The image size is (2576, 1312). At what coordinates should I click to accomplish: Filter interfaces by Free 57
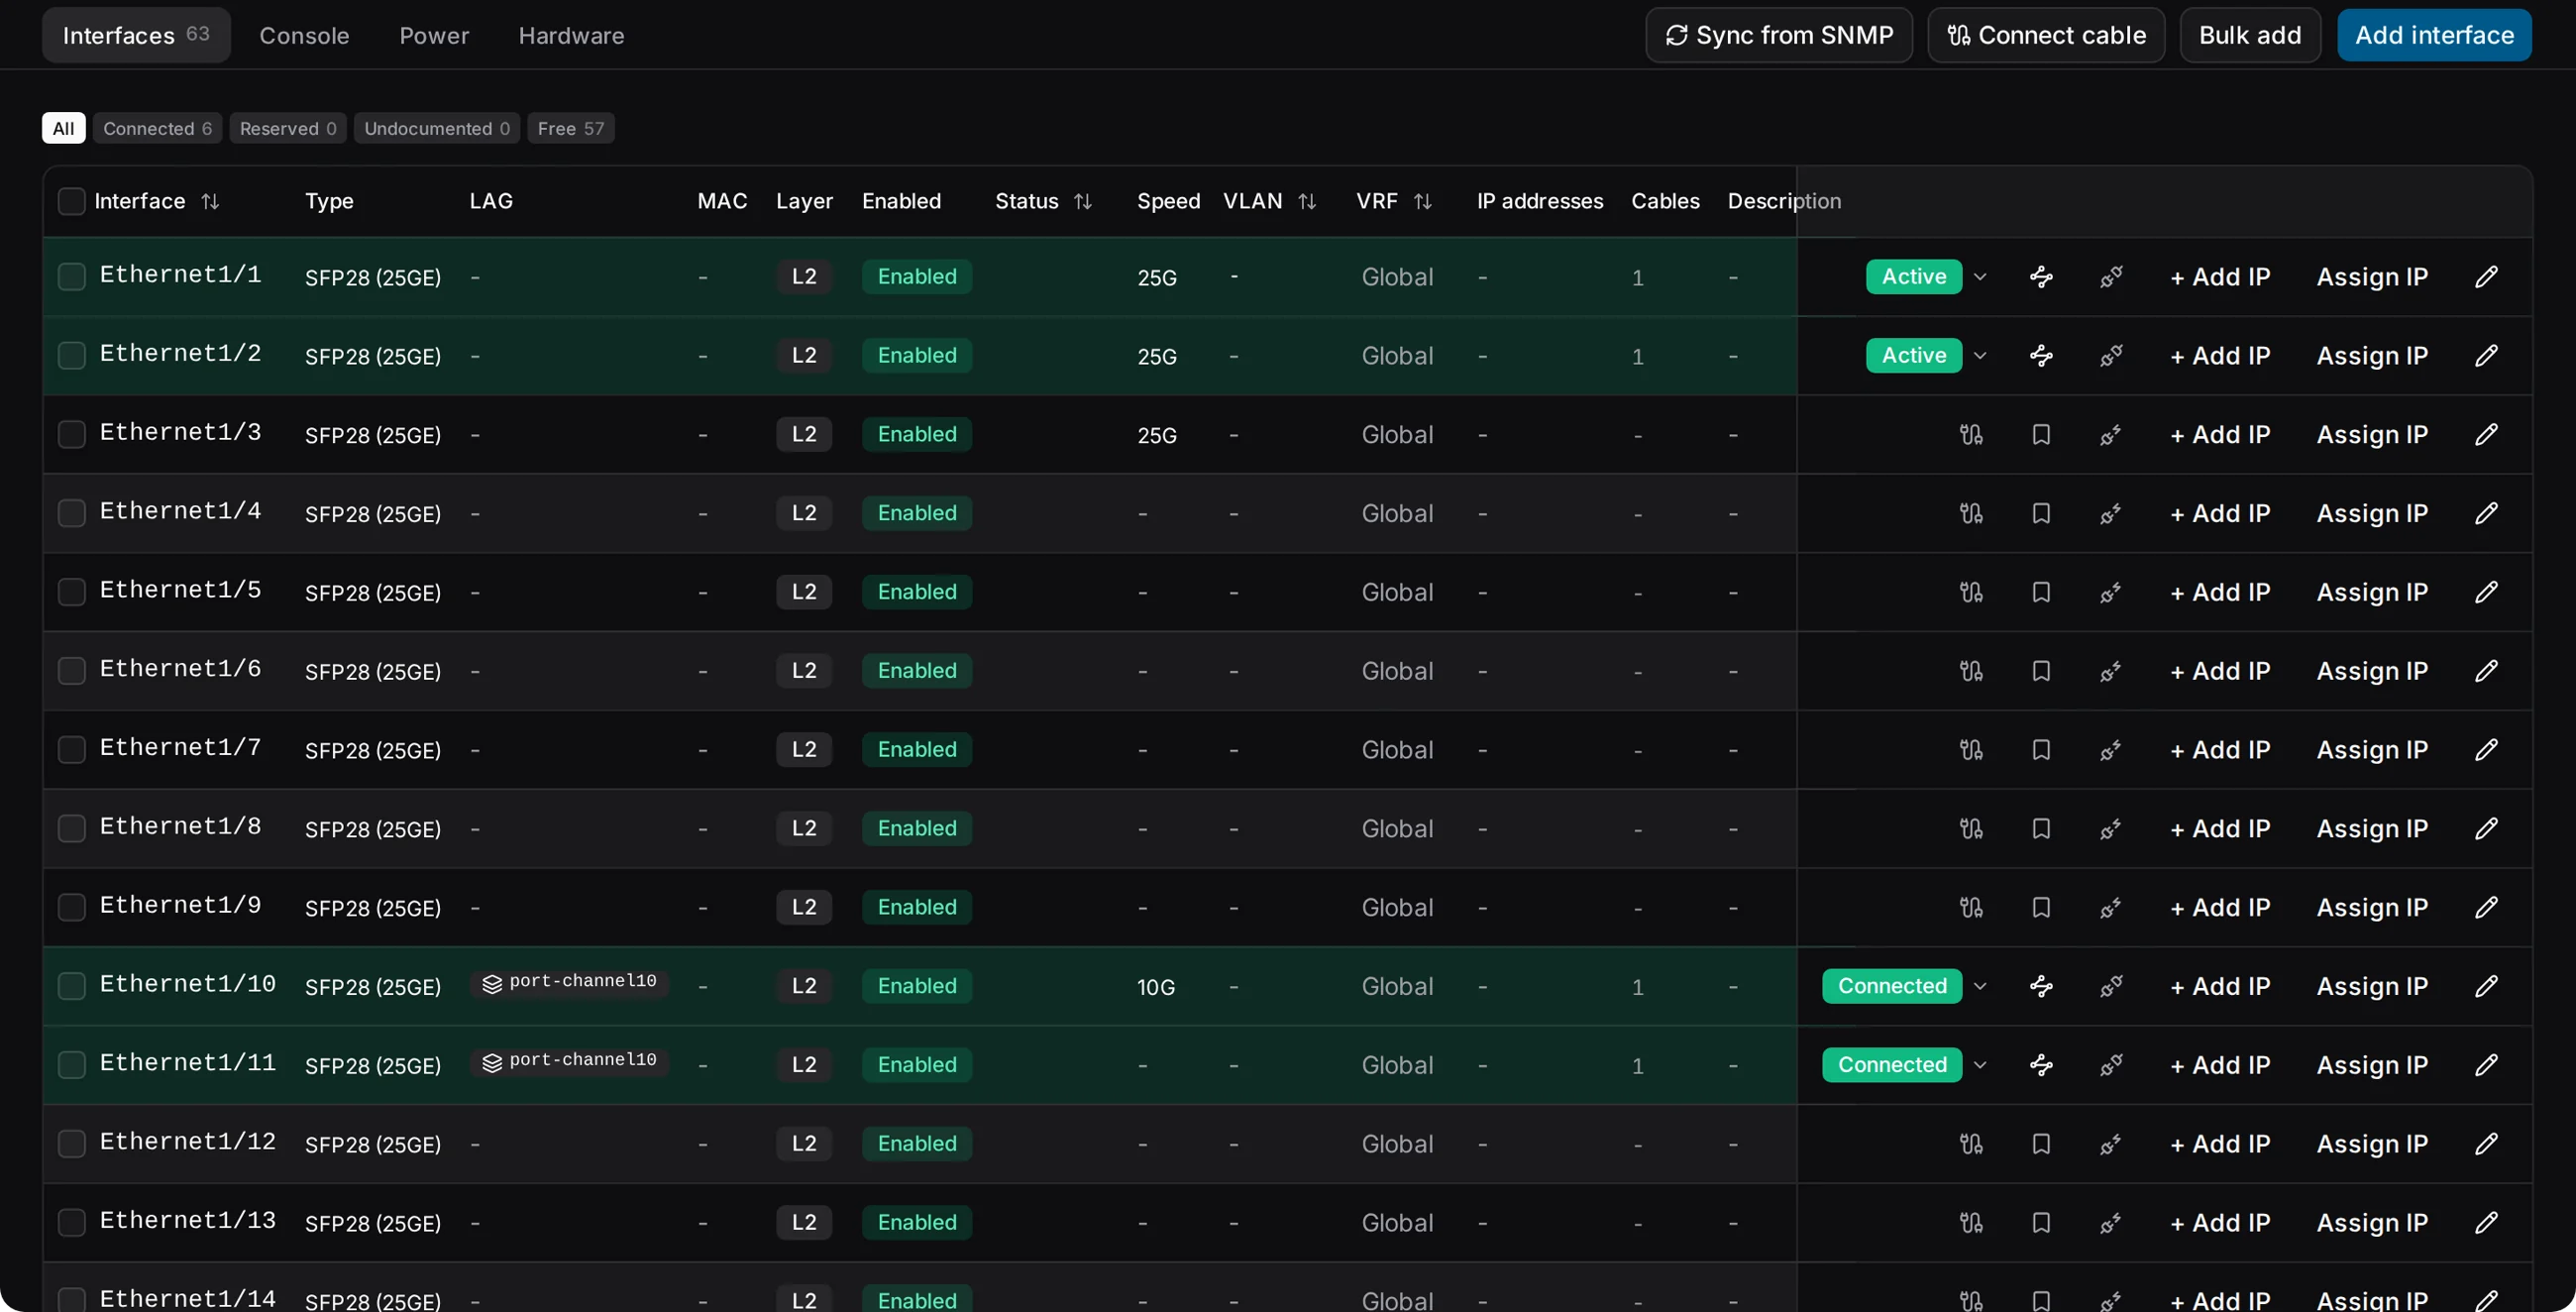click(571, 128)
